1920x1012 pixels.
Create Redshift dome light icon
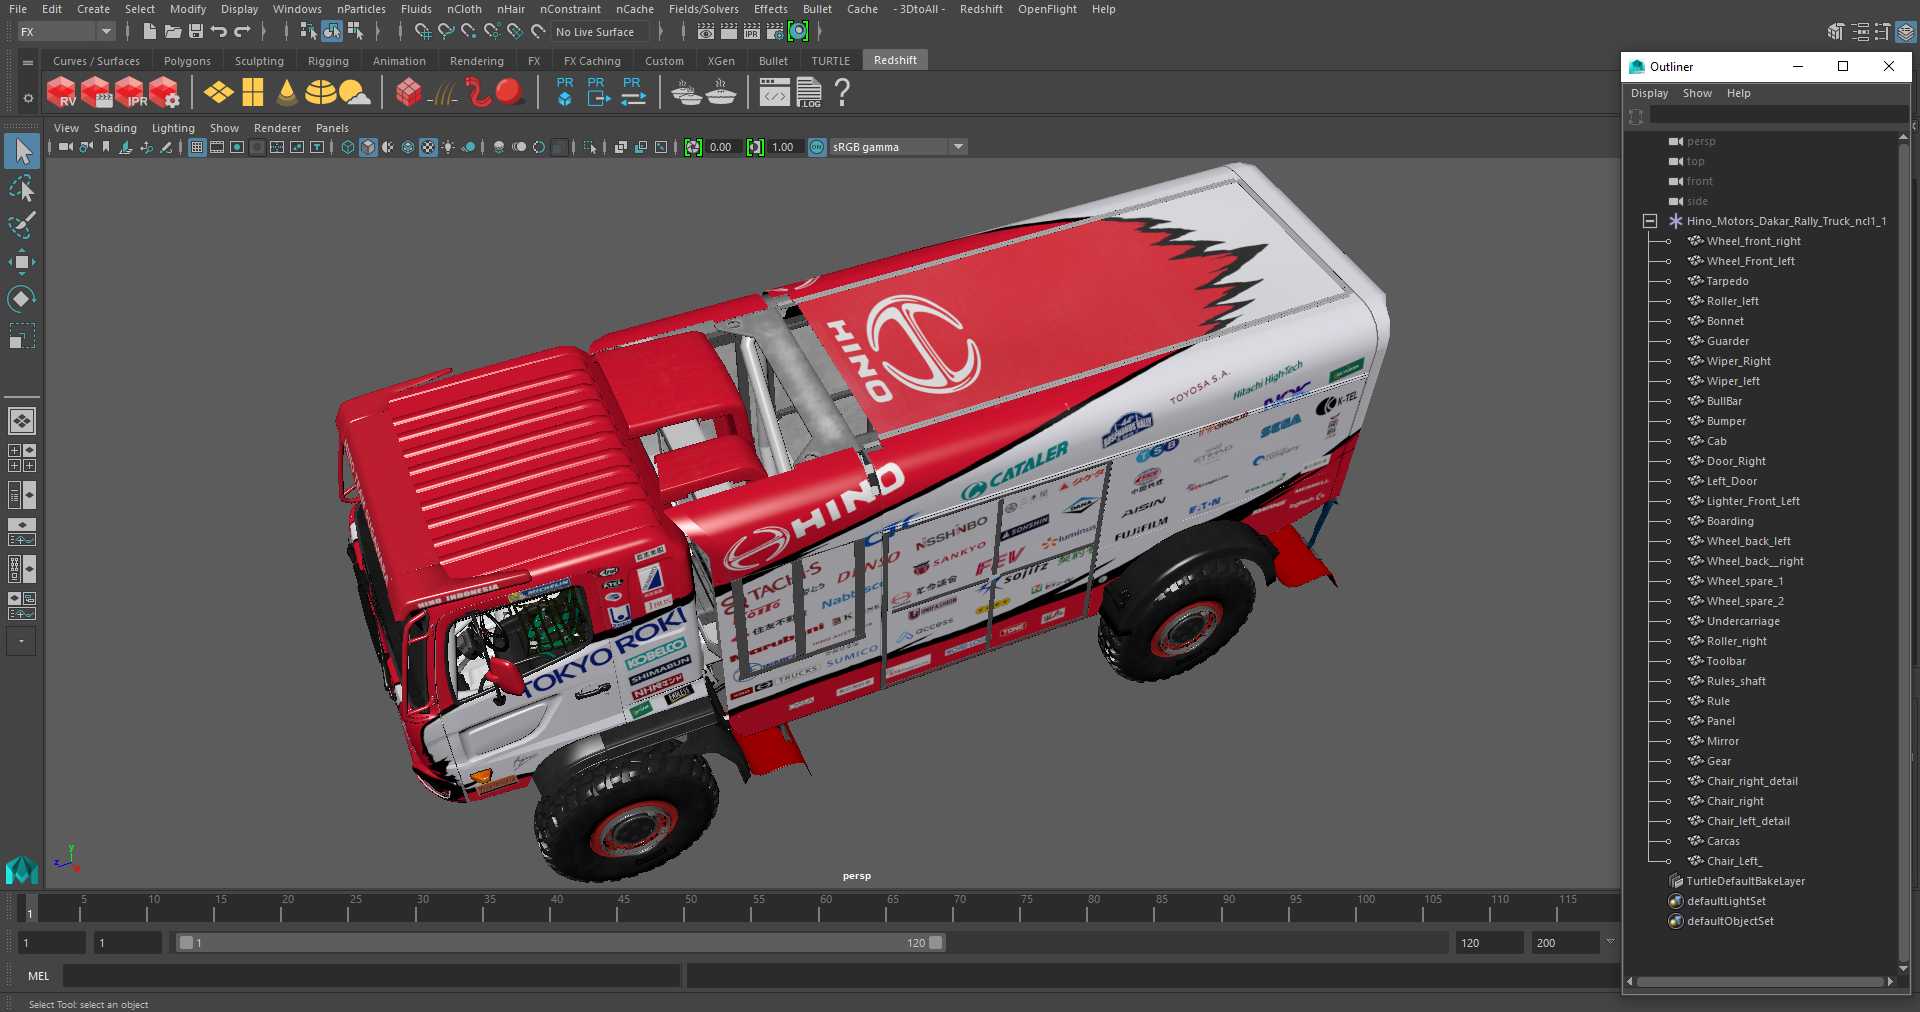(320, 93)
